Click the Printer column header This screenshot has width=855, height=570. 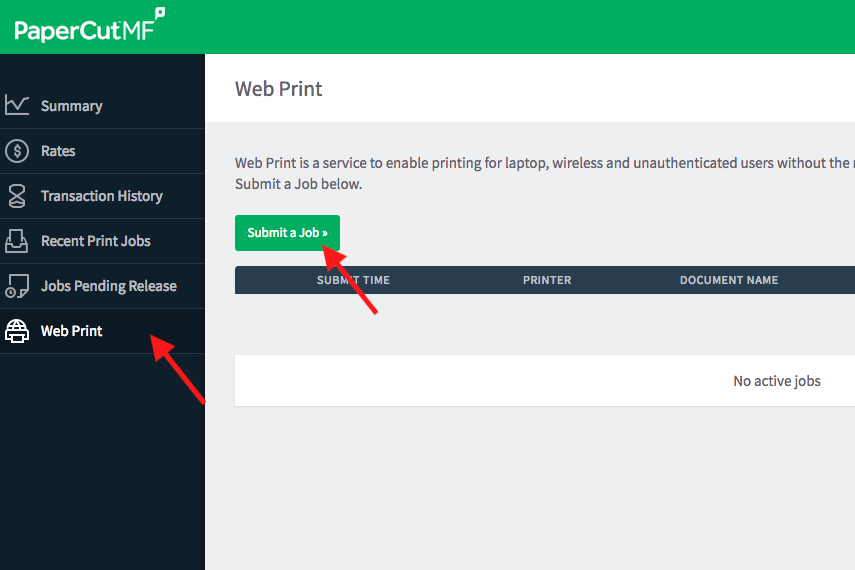click(547, 280)
